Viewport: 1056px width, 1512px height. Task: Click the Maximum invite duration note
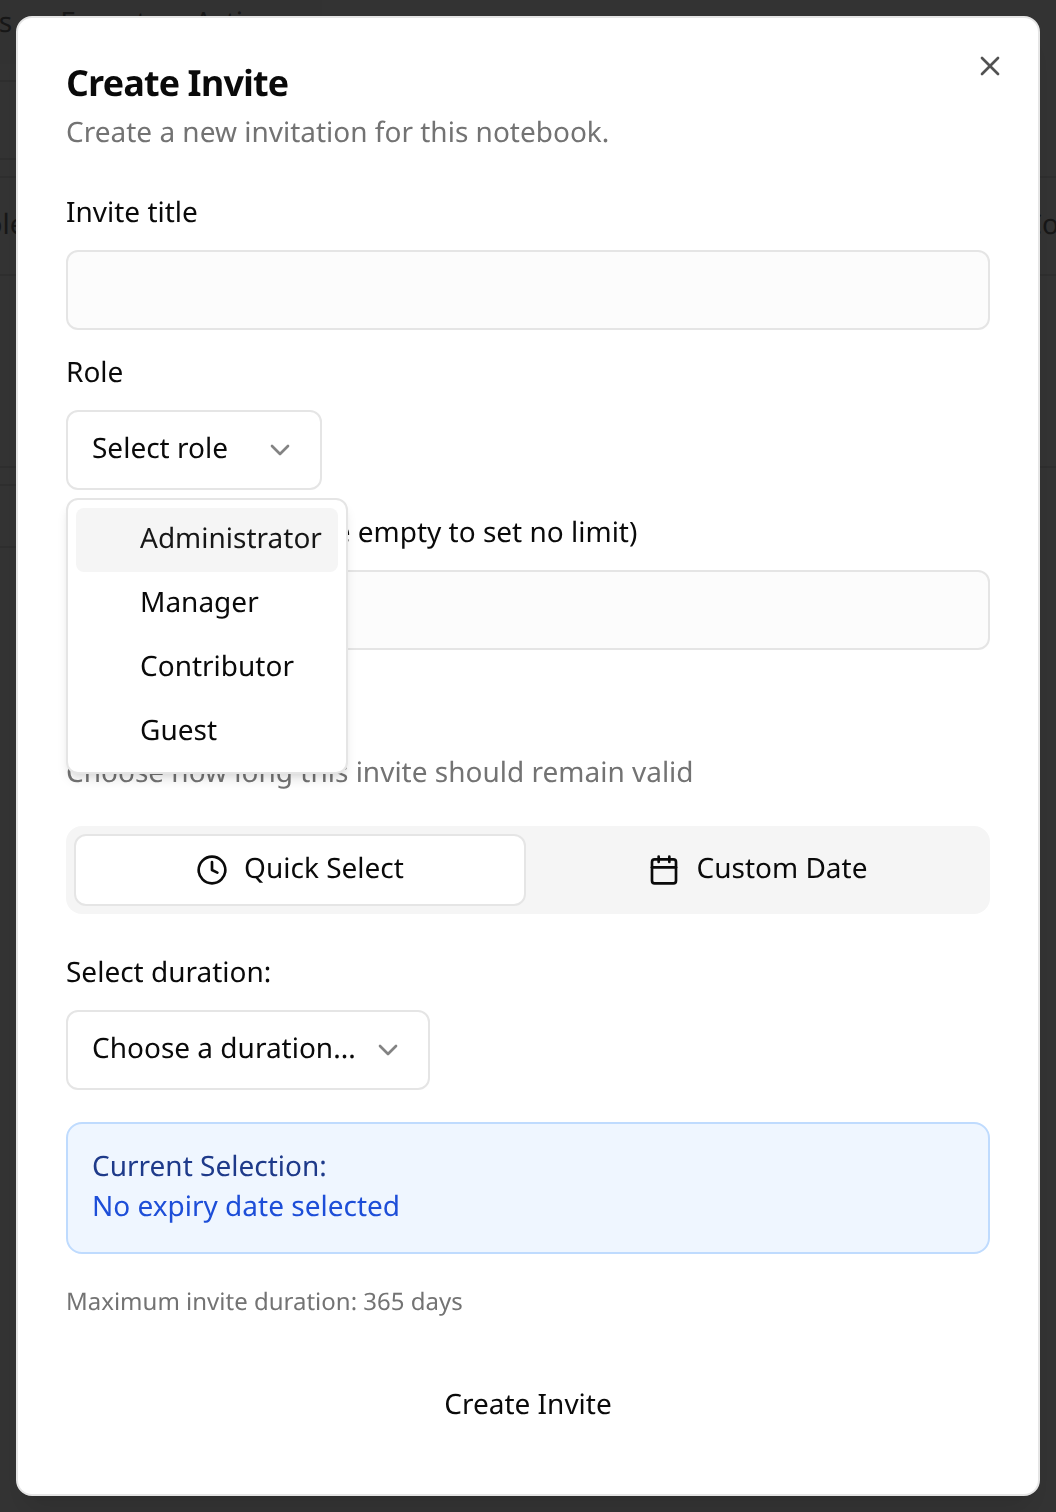pyautogui.click(x=264, y=1302)
